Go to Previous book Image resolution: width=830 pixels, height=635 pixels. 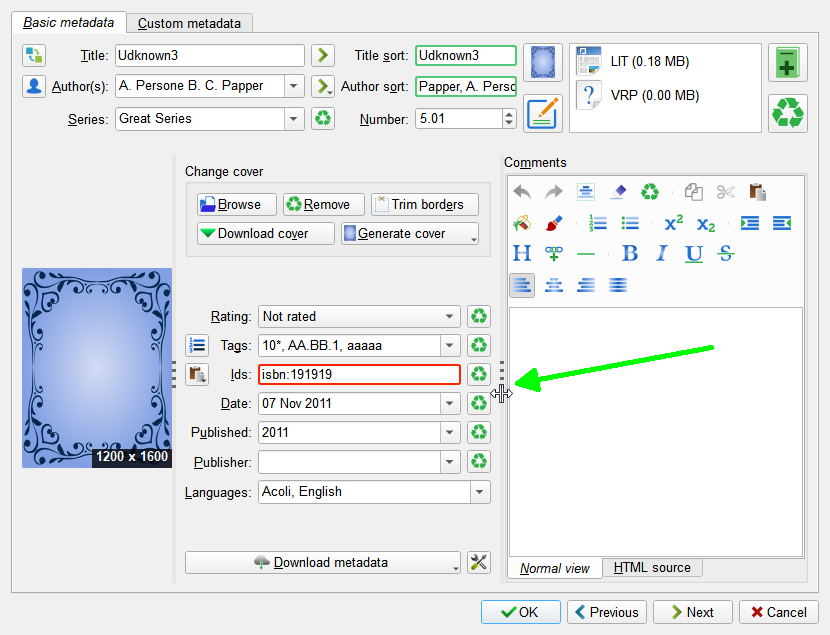607,612
